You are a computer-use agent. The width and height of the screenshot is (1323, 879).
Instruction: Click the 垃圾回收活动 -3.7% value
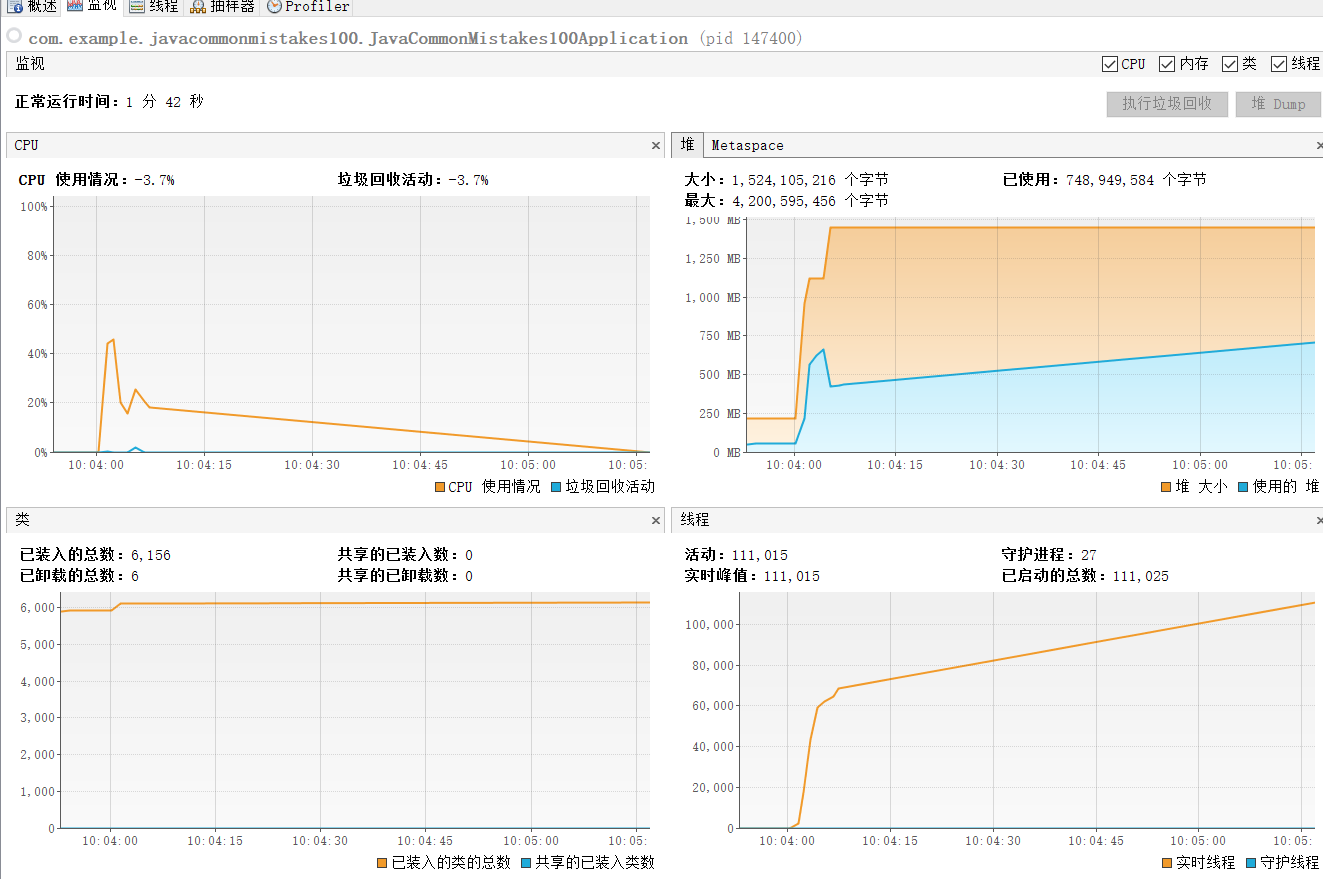pyautogui.click(x=468, y=180)
